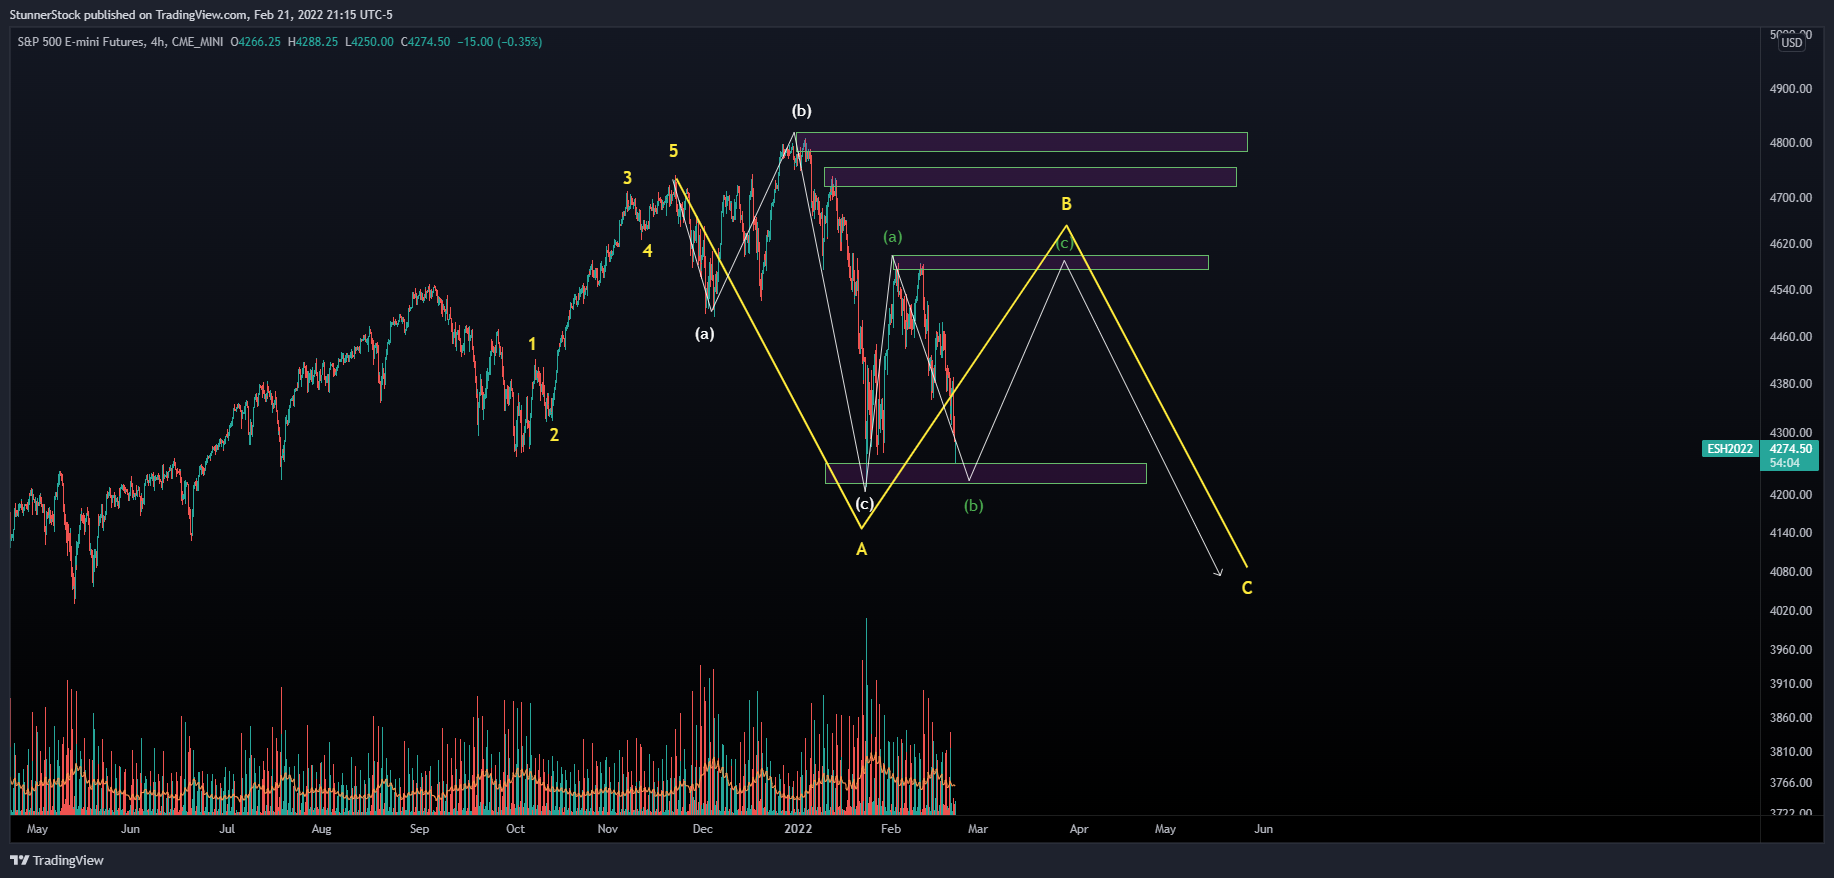Select the ESH2022 symbol tag
Screen dimensions: 1834x878
(x=1730, y=449)
